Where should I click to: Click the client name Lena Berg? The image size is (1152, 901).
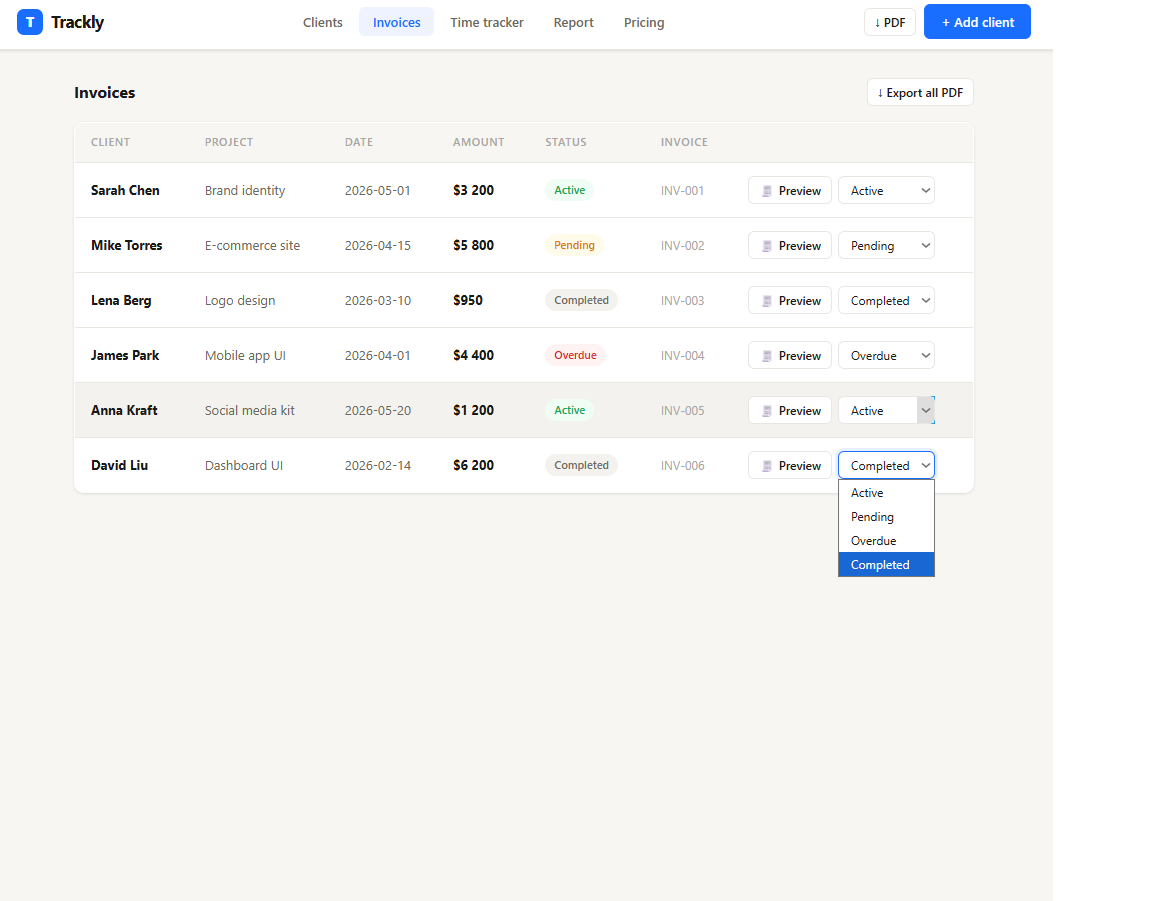(x=121, y=301)
